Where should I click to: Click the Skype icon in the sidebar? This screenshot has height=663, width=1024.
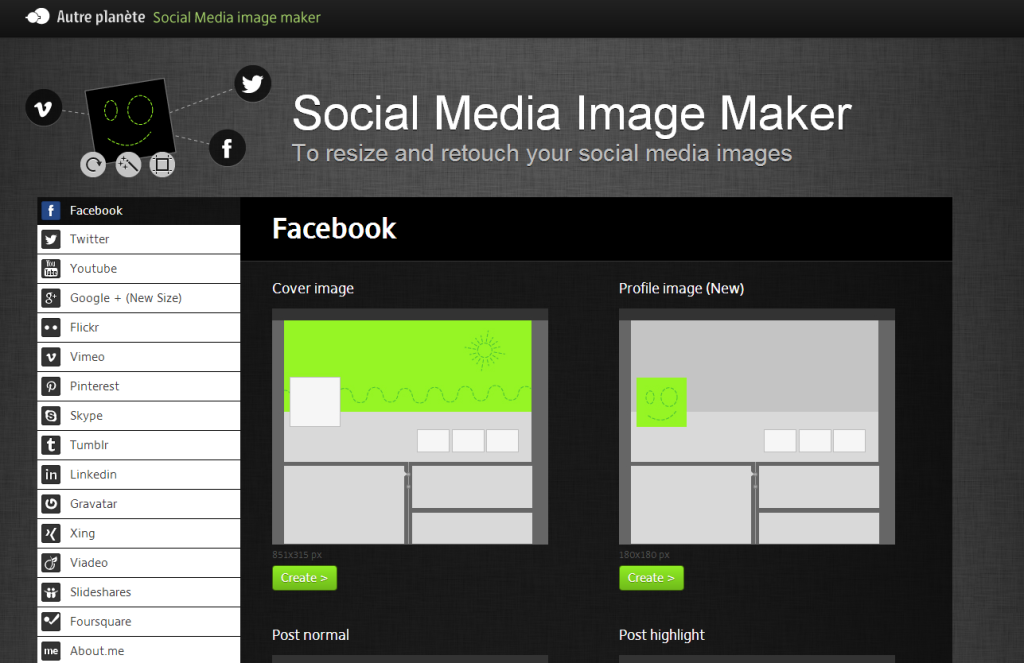point(51,415)
